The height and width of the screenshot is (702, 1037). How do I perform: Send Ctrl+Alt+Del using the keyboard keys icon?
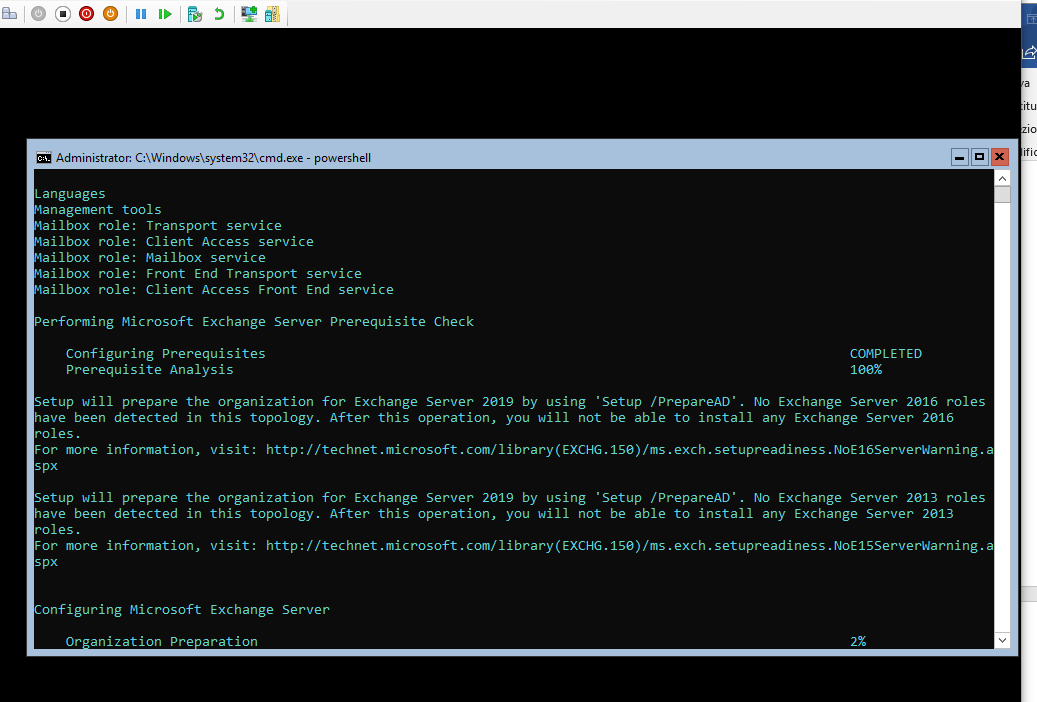pyautogui.click(x=9, y=13)
